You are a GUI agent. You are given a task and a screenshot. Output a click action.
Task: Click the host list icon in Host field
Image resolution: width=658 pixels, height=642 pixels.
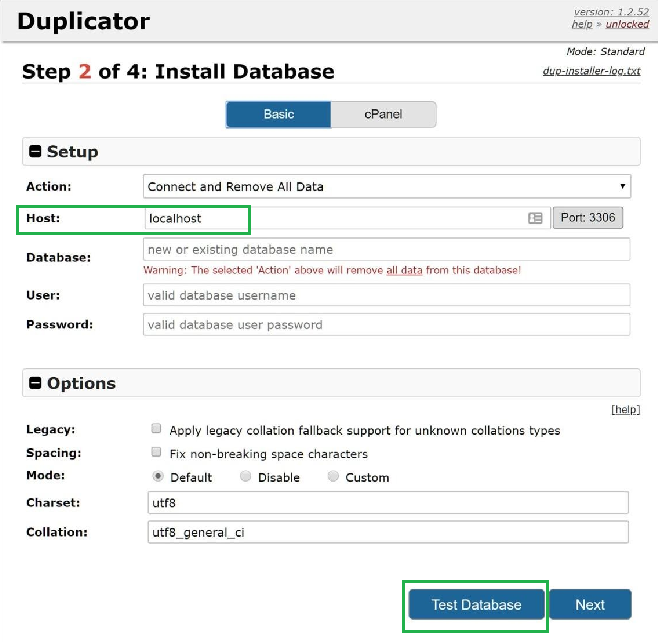pyautogui.click(x=535, y=218)
